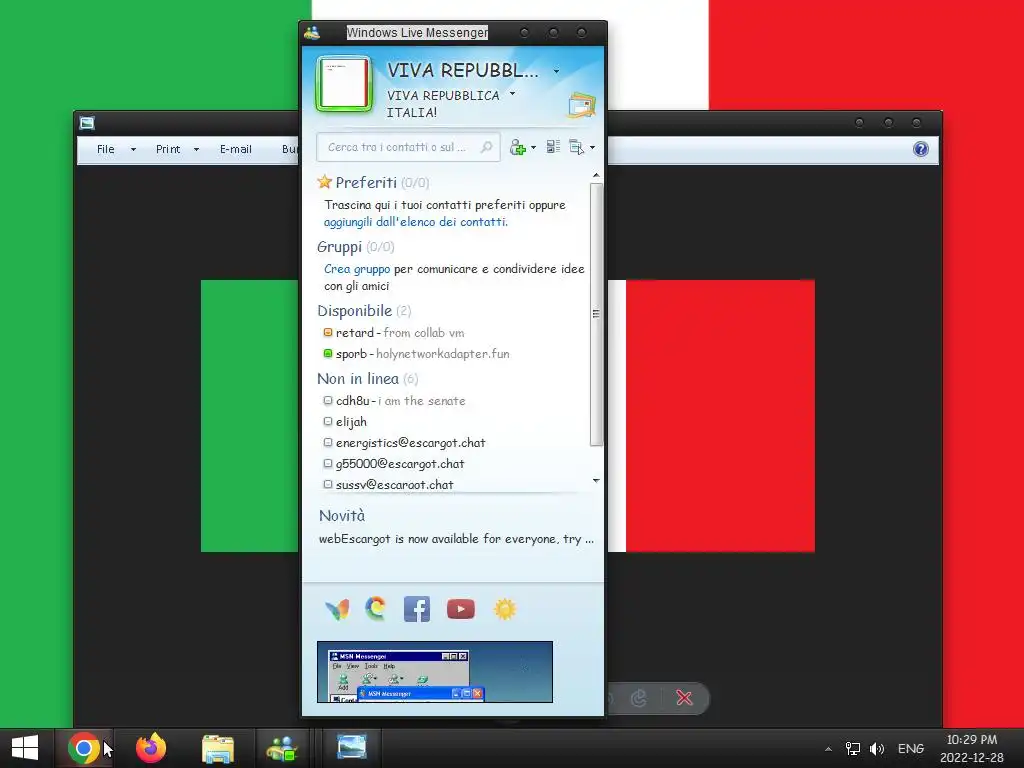The image size is (1024, 768).
Task: Click the photo viewer title bar icon
Action: click(x=87, y=123)
